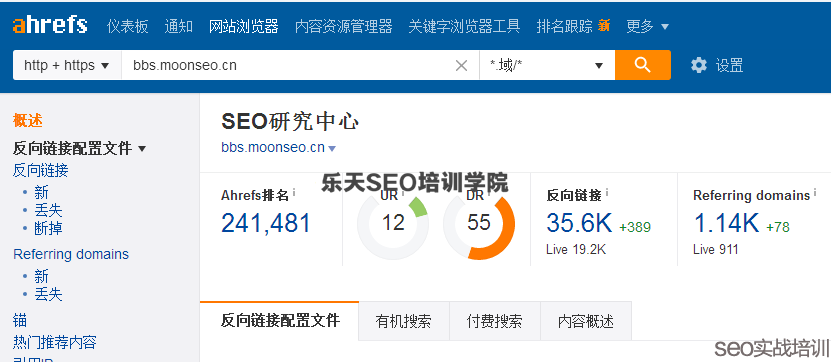Click the orange search magnifier button
Viewport: 831px width, 362px height.
[x=643, y=65]
